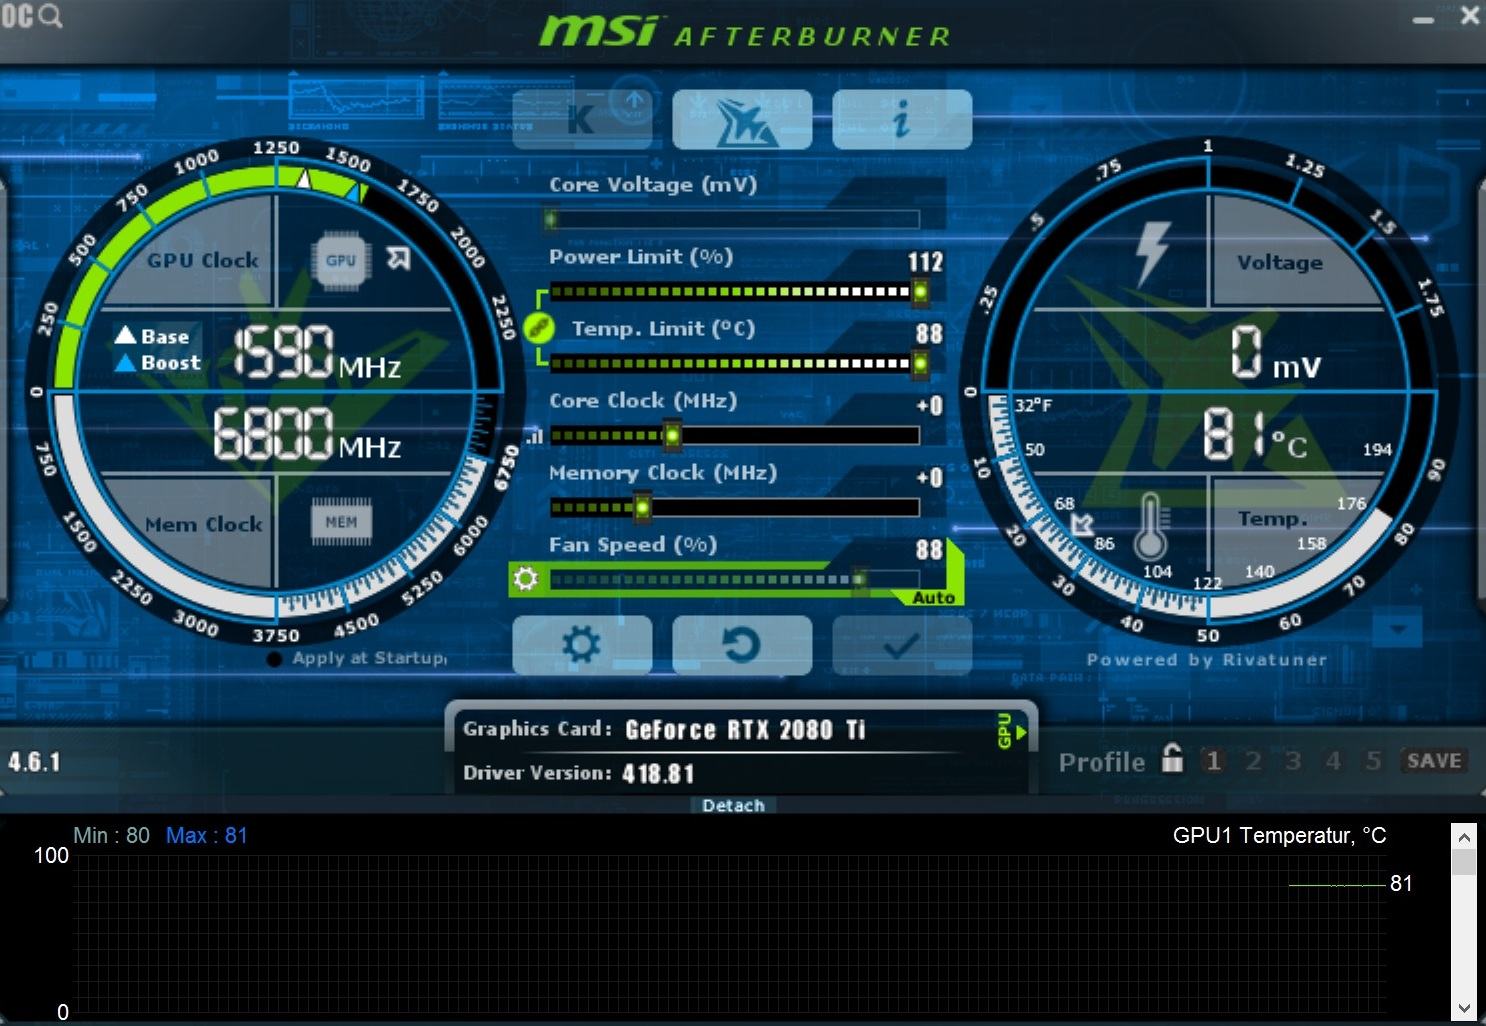
Task: Click the Base clock legend label
Action: click(x=165, y=337)
